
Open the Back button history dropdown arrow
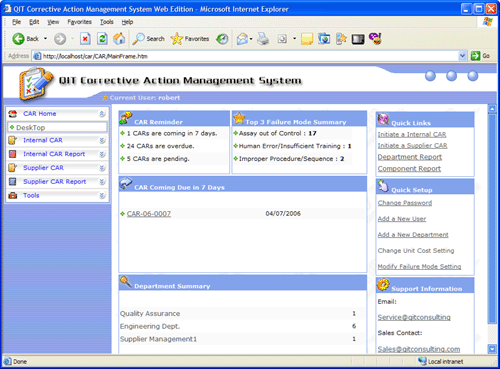click(x=45, y=39)
